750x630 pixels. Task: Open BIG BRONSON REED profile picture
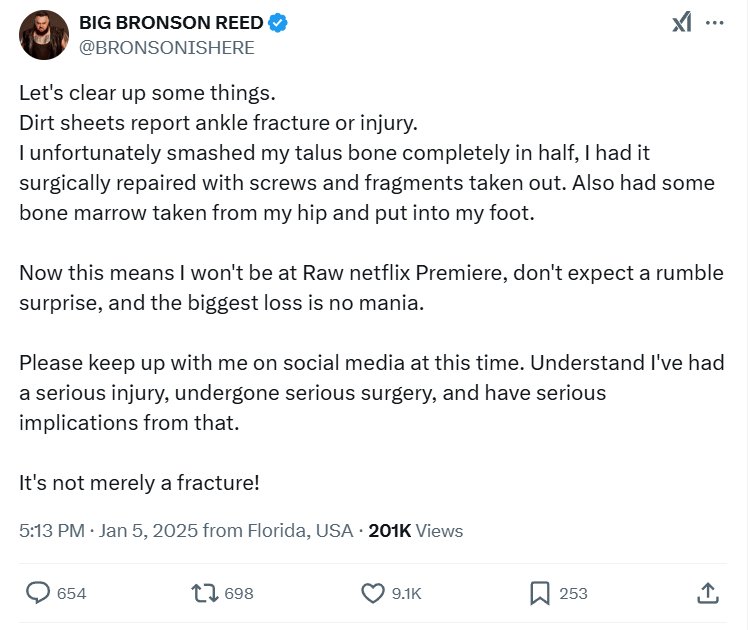coord(43,35)
